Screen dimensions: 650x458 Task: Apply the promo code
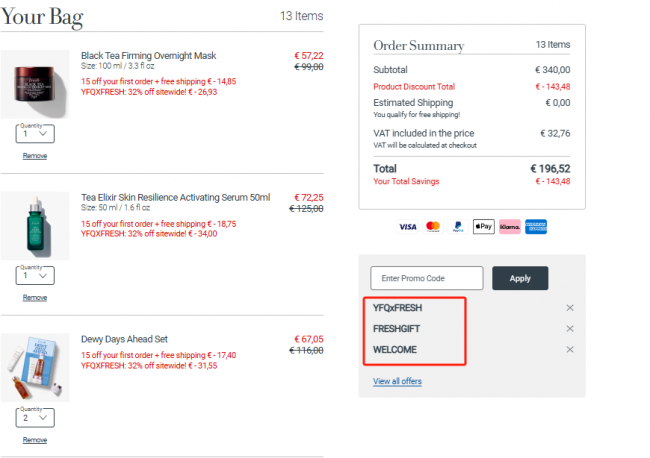520,278
